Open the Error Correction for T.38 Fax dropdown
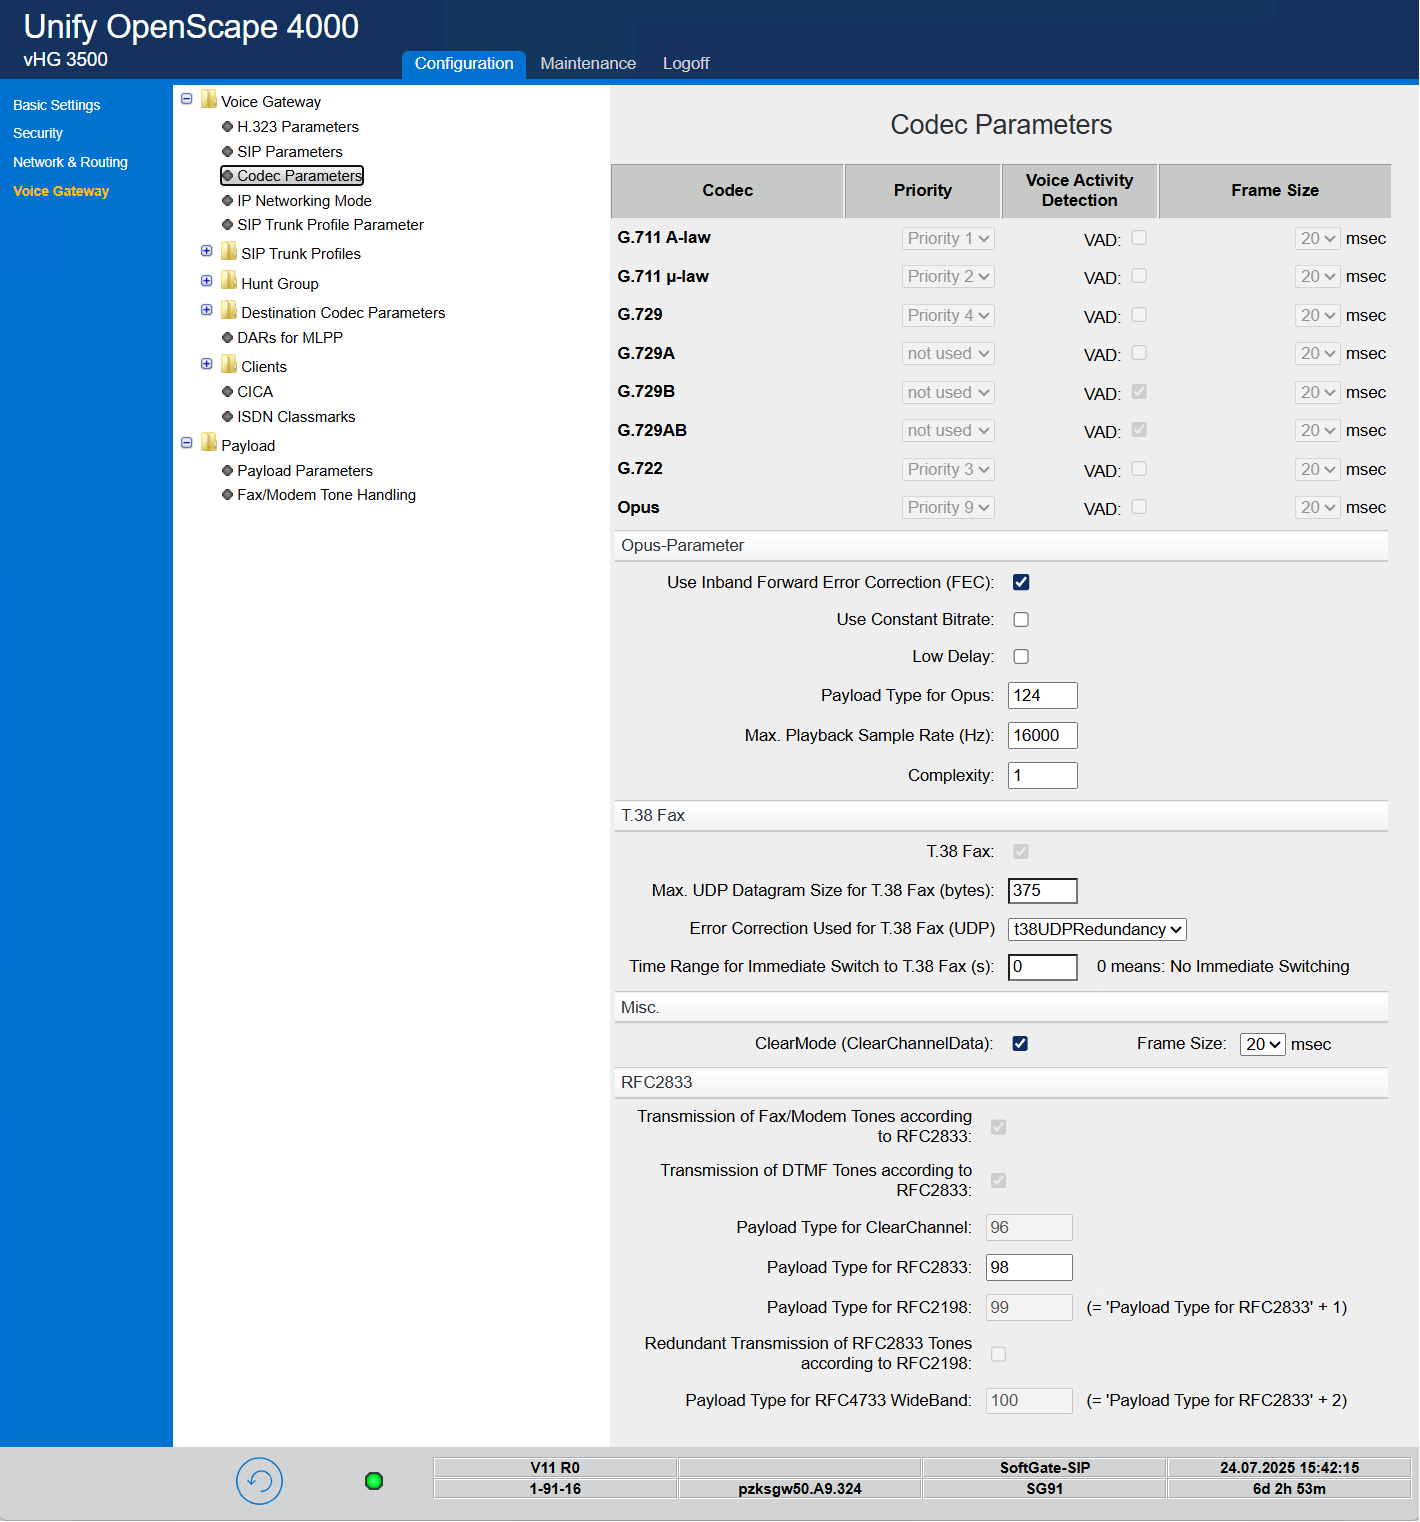 1096,929
